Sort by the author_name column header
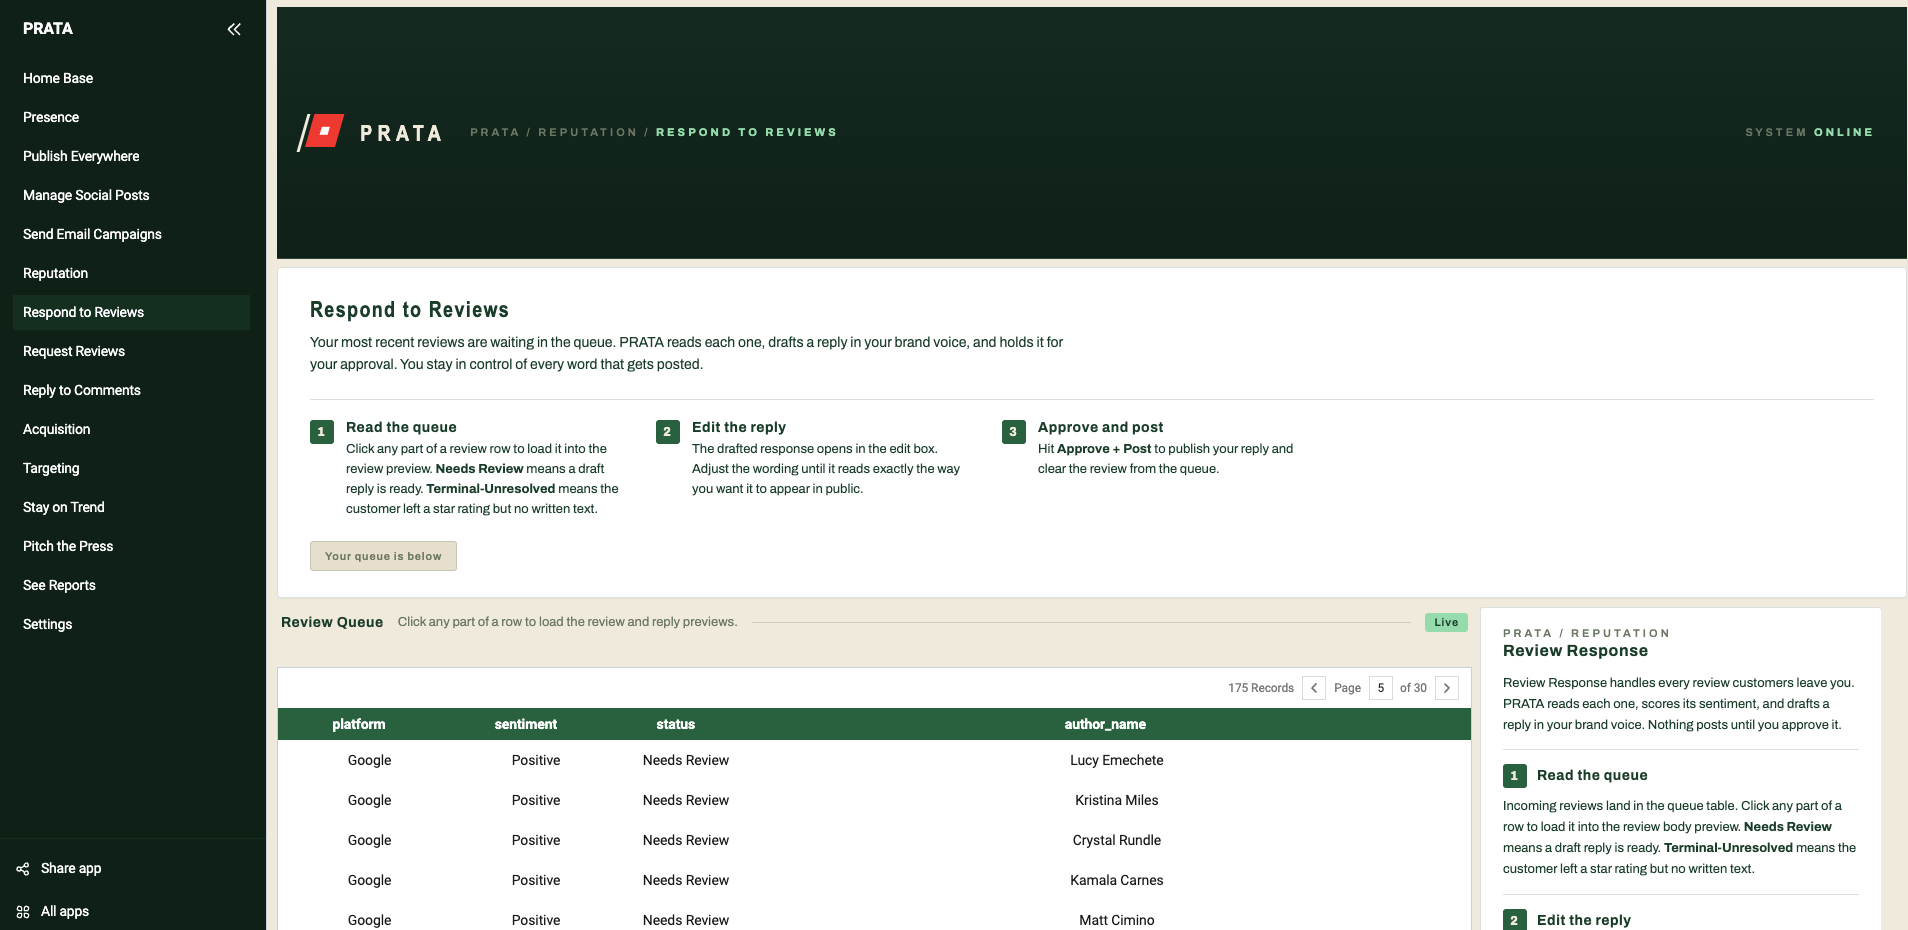Image resolution: width=1908 pixels, height=930 pixels. tap(1105, 724)
